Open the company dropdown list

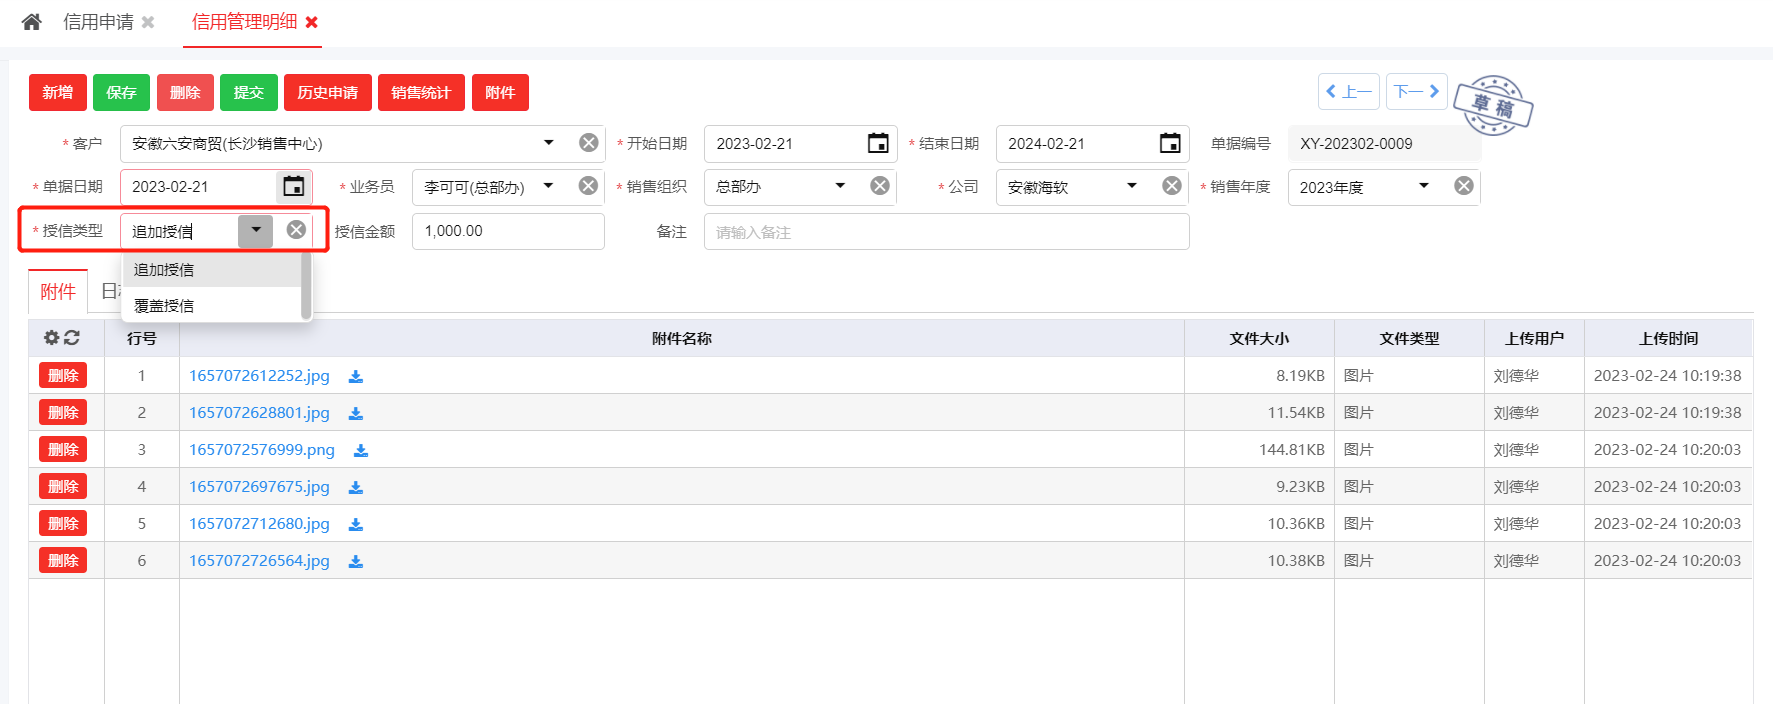[x=1132, y=186]
